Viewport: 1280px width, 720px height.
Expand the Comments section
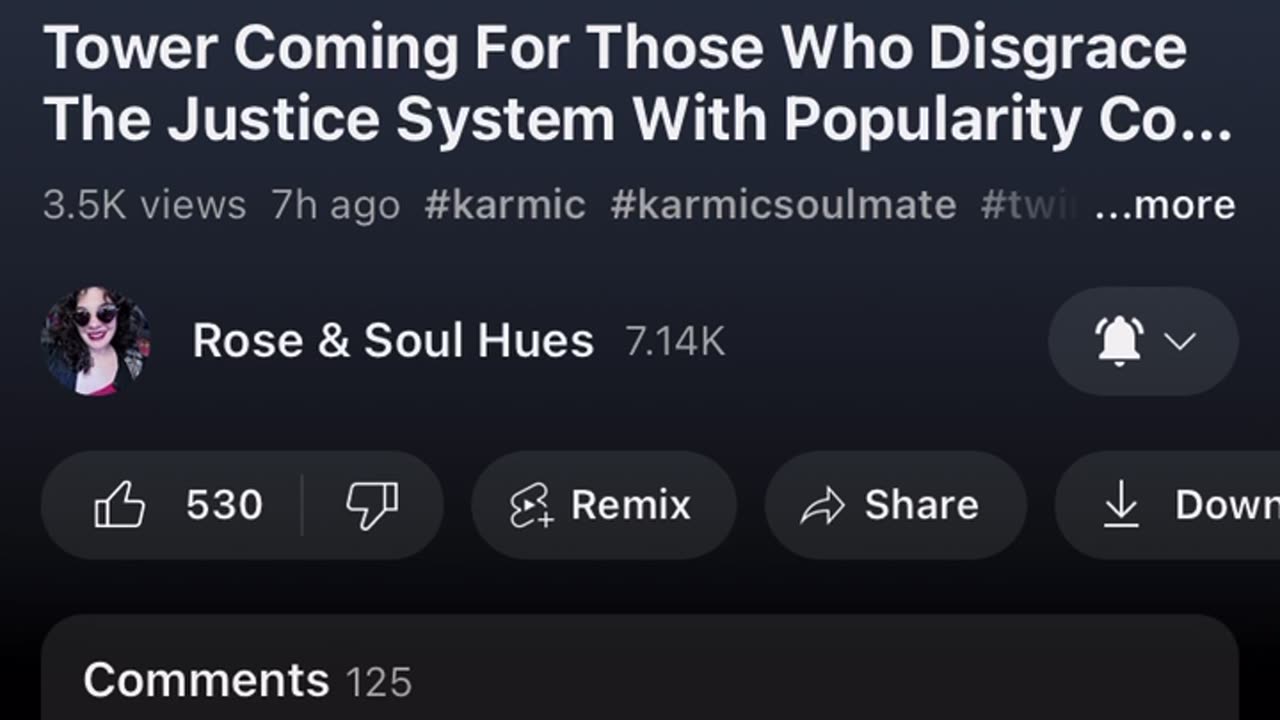(x=640, y=680)
